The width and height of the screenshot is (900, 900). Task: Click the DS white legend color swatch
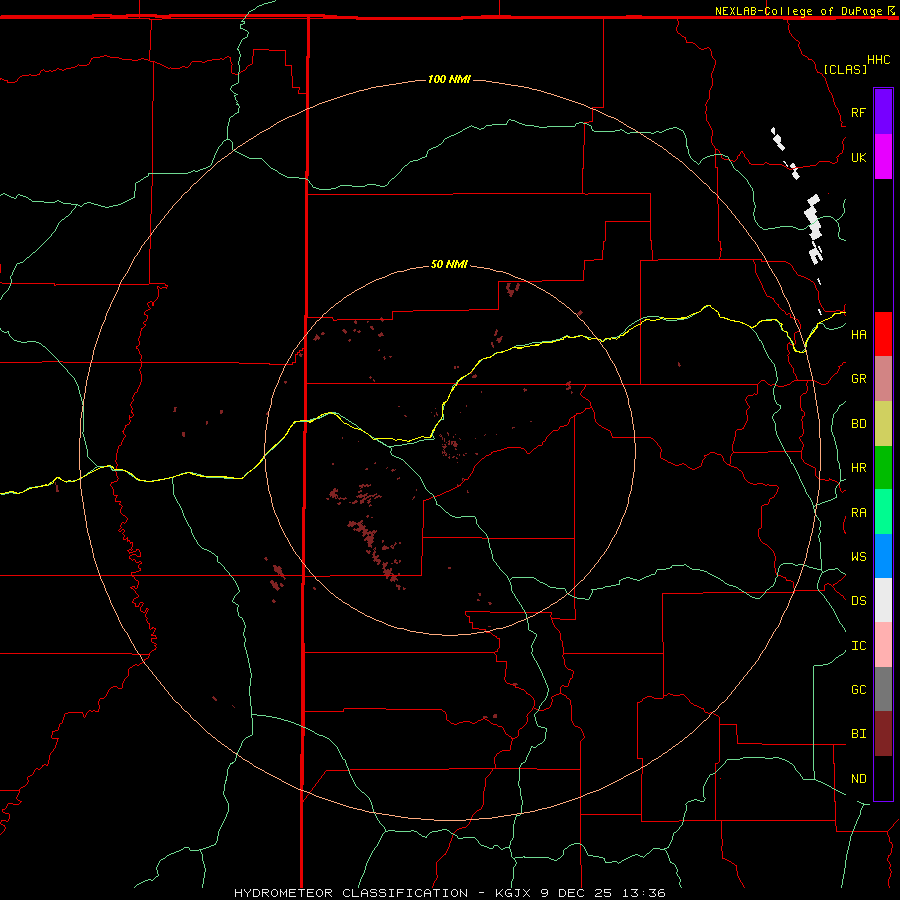[883, 600]
